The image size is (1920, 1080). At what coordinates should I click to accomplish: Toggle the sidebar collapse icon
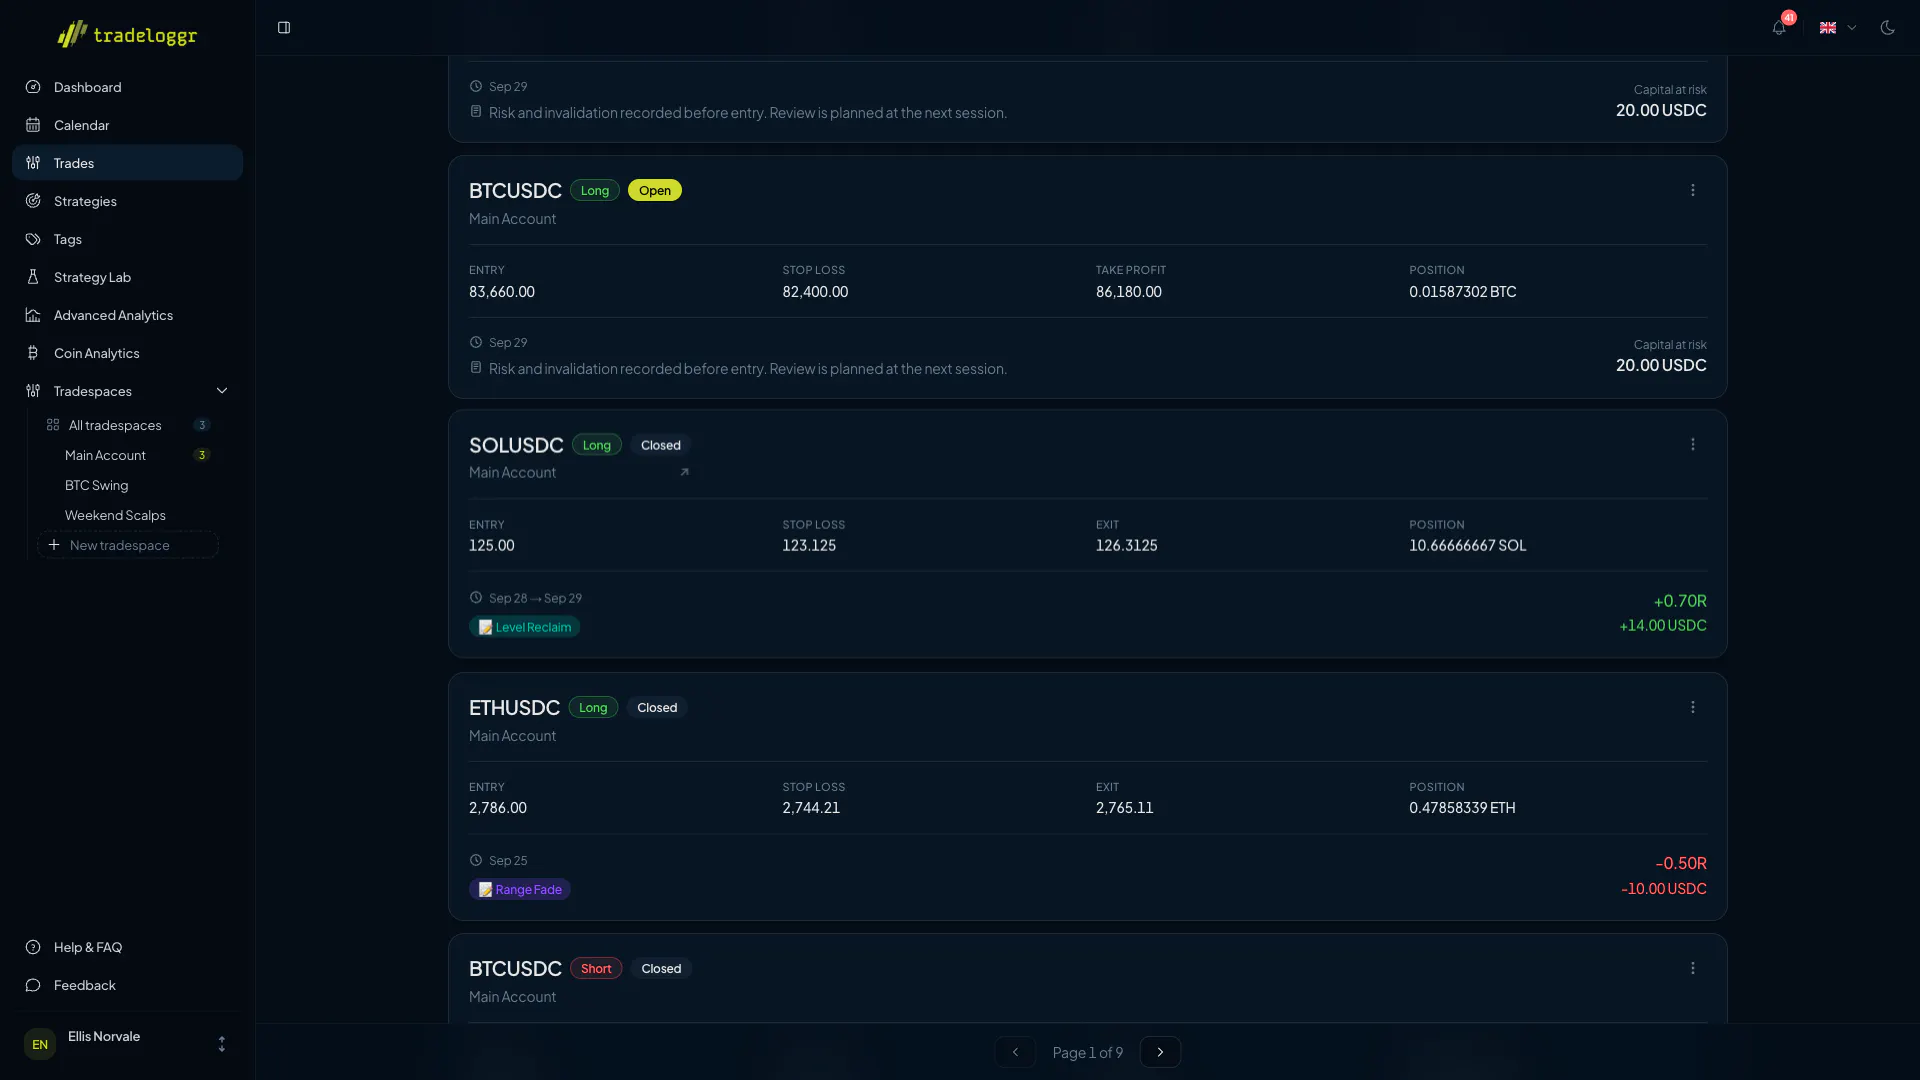284,28
